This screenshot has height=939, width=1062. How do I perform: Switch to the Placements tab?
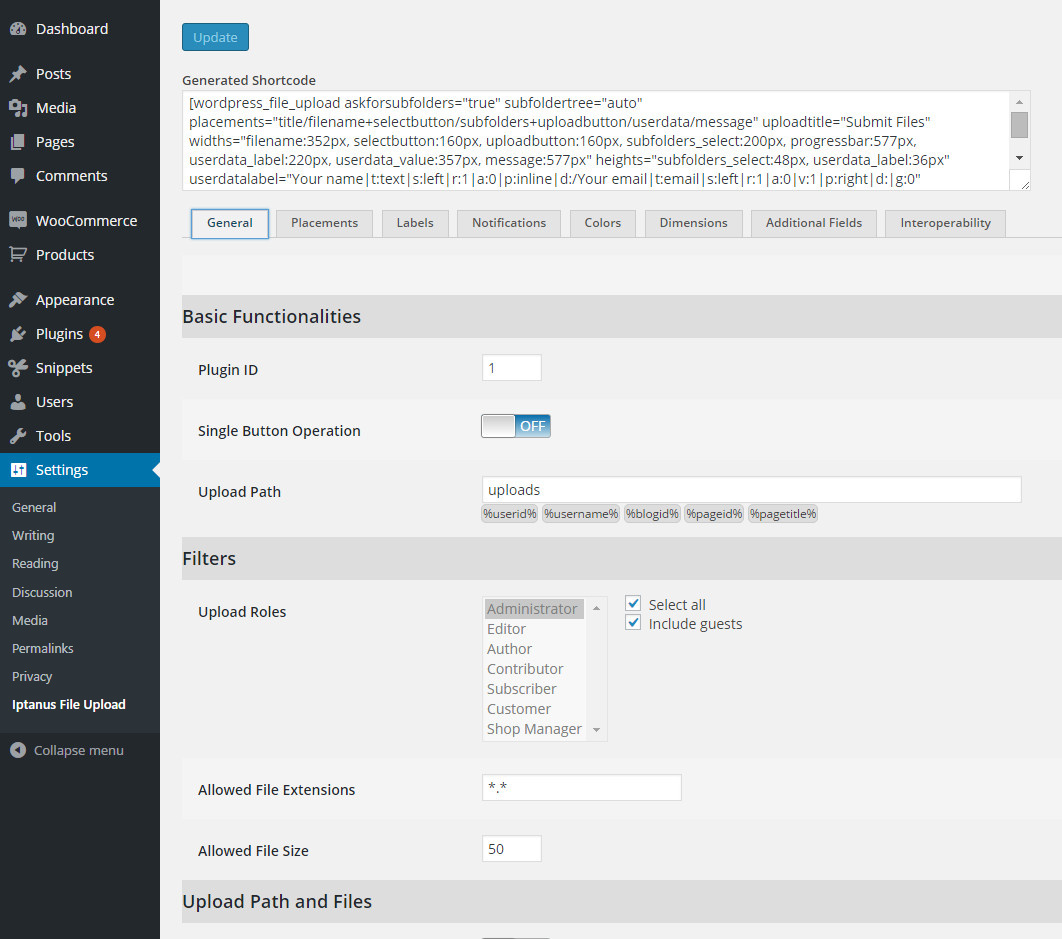[x=323, y=223]
